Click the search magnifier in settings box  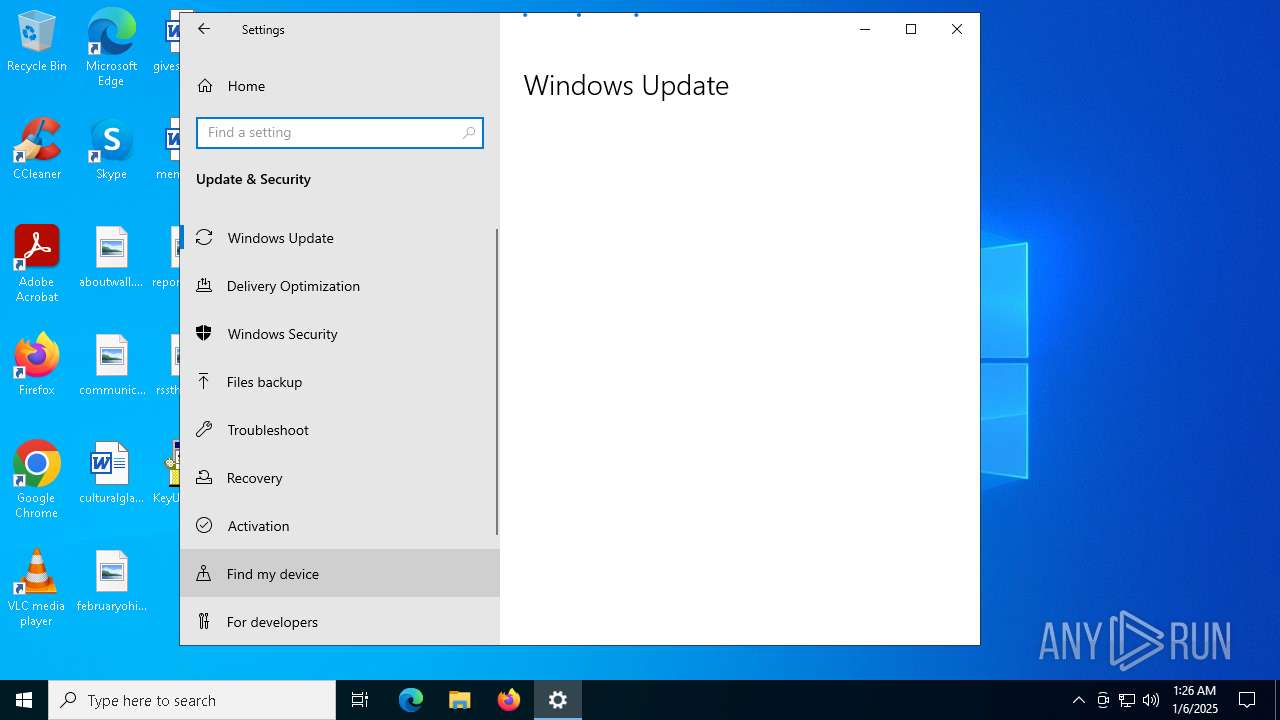coord(469,133)
